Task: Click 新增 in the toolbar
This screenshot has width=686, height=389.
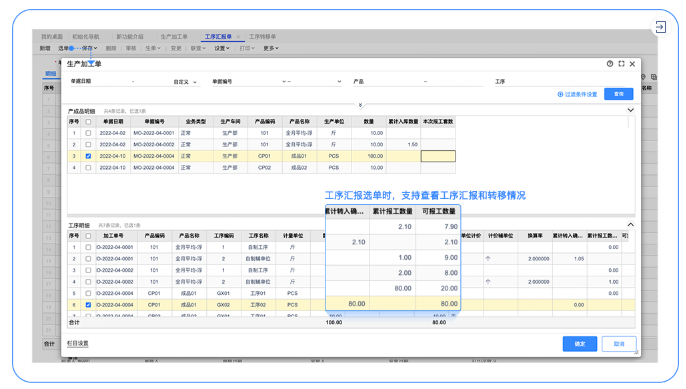Action: (x=45, y=48)
